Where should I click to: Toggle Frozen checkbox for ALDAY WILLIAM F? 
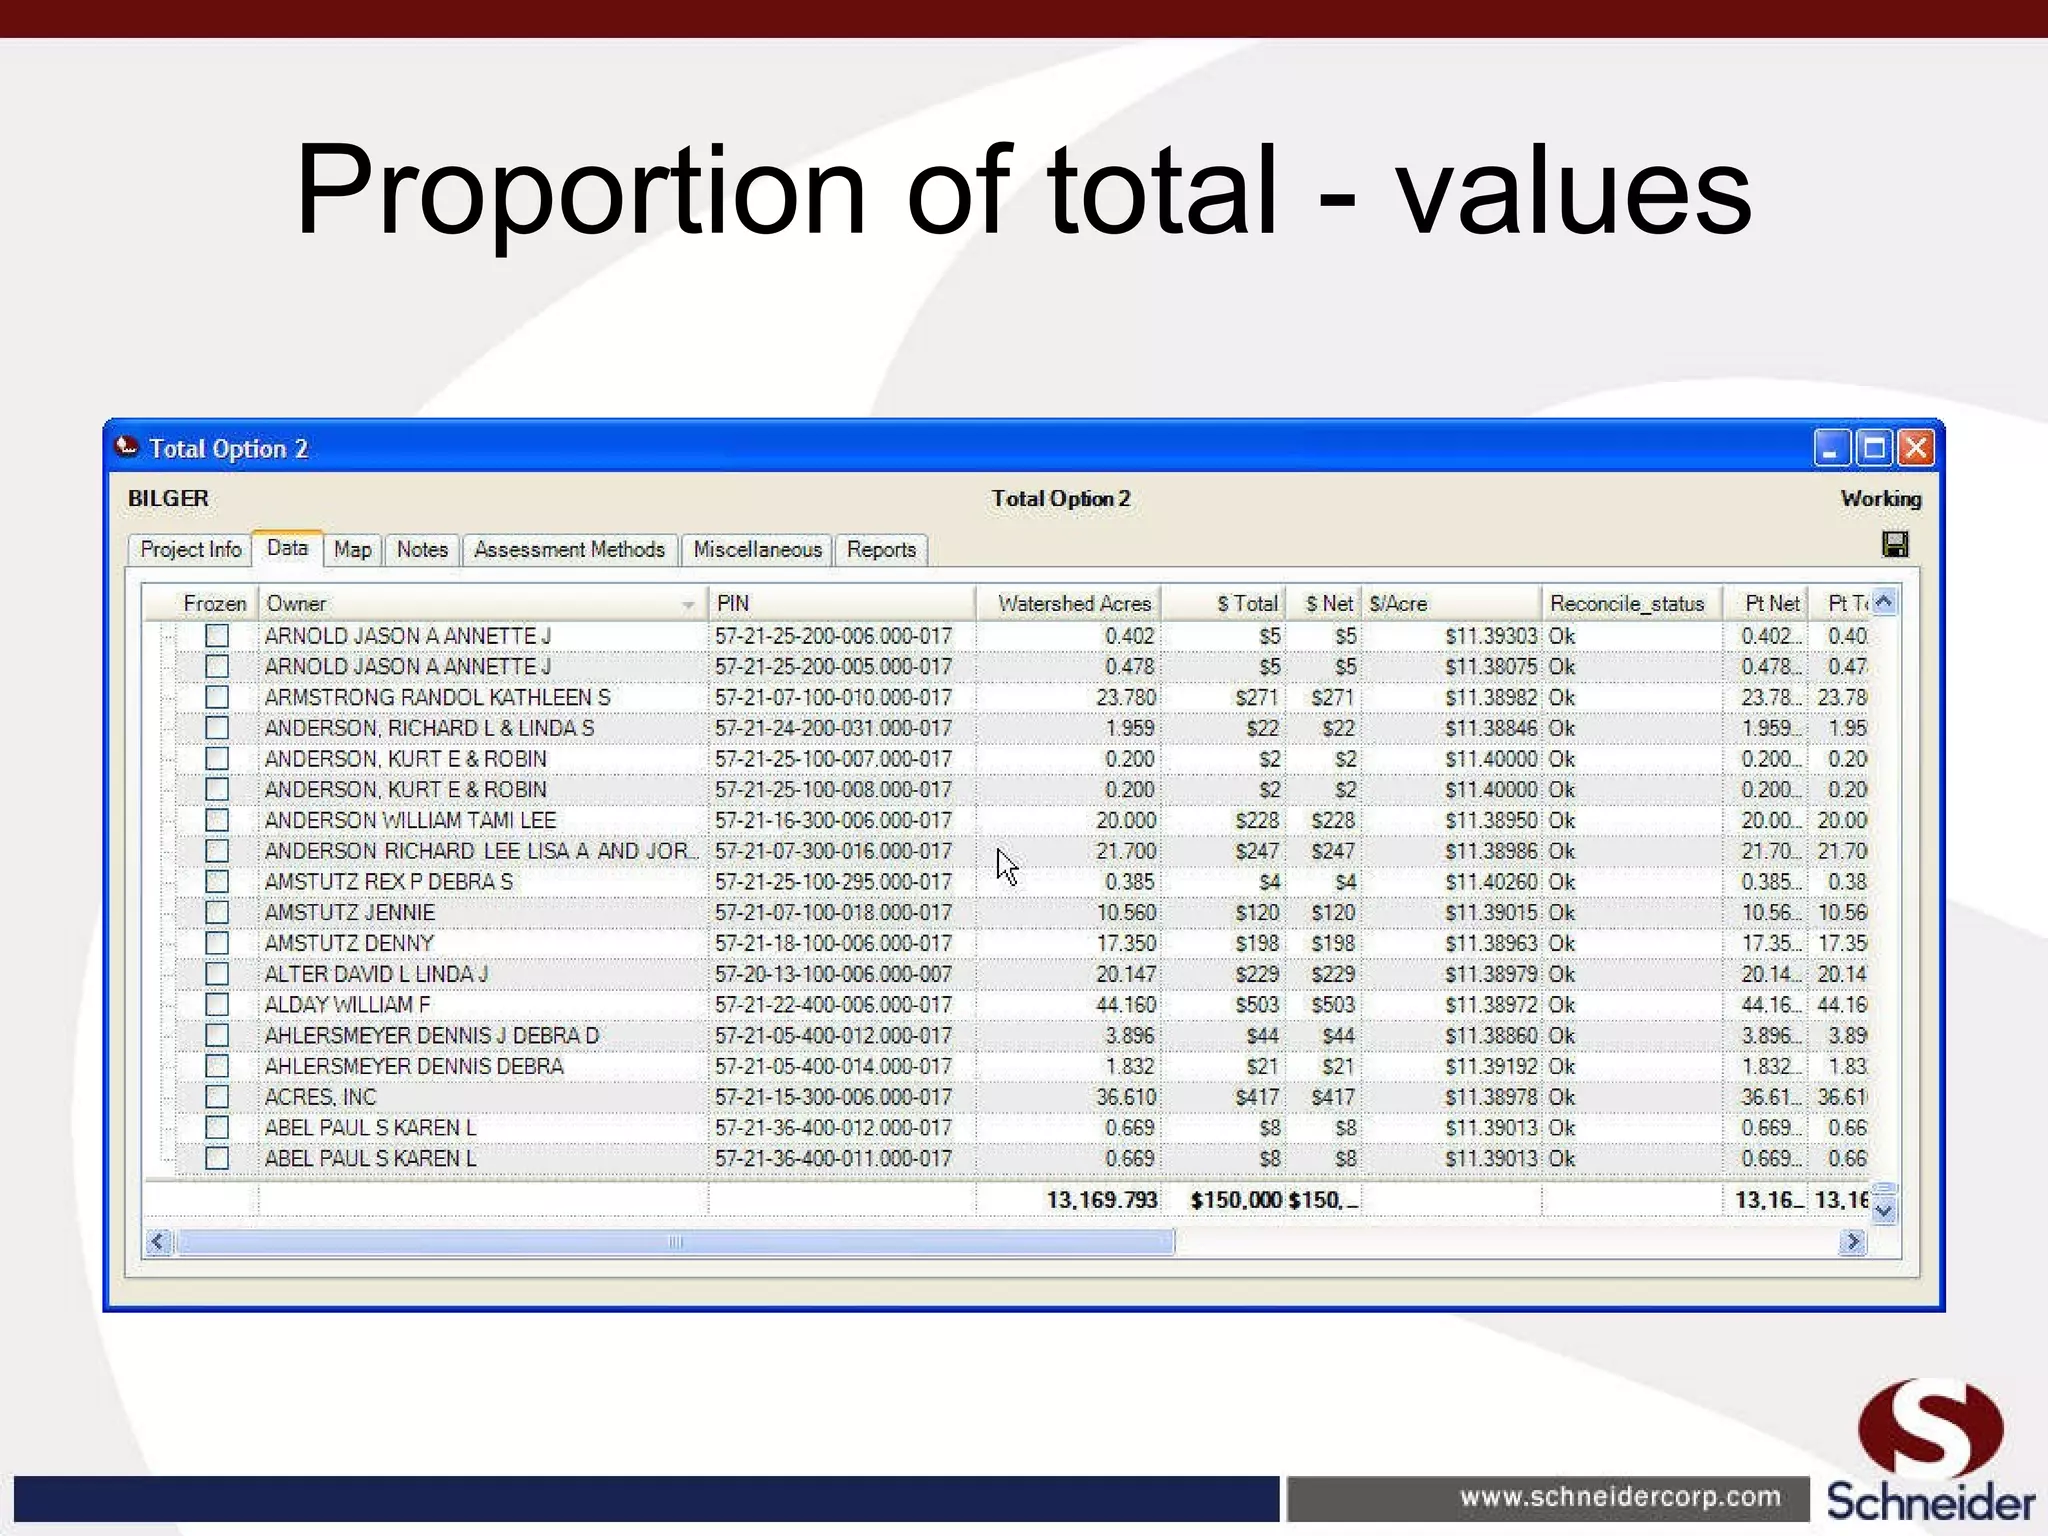(217, 1004)
